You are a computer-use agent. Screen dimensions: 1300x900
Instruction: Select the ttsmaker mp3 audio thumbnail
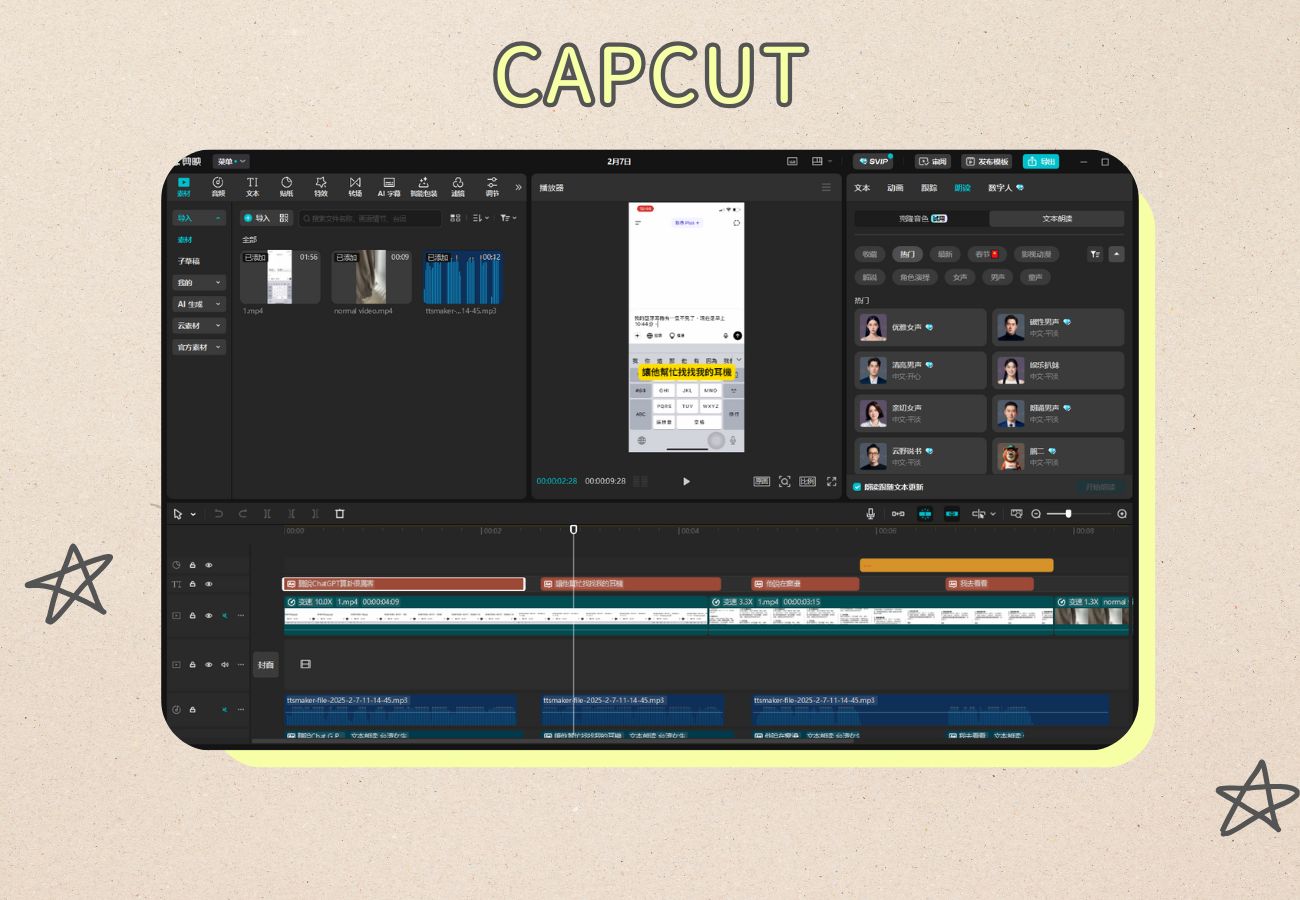pos(462,277)
